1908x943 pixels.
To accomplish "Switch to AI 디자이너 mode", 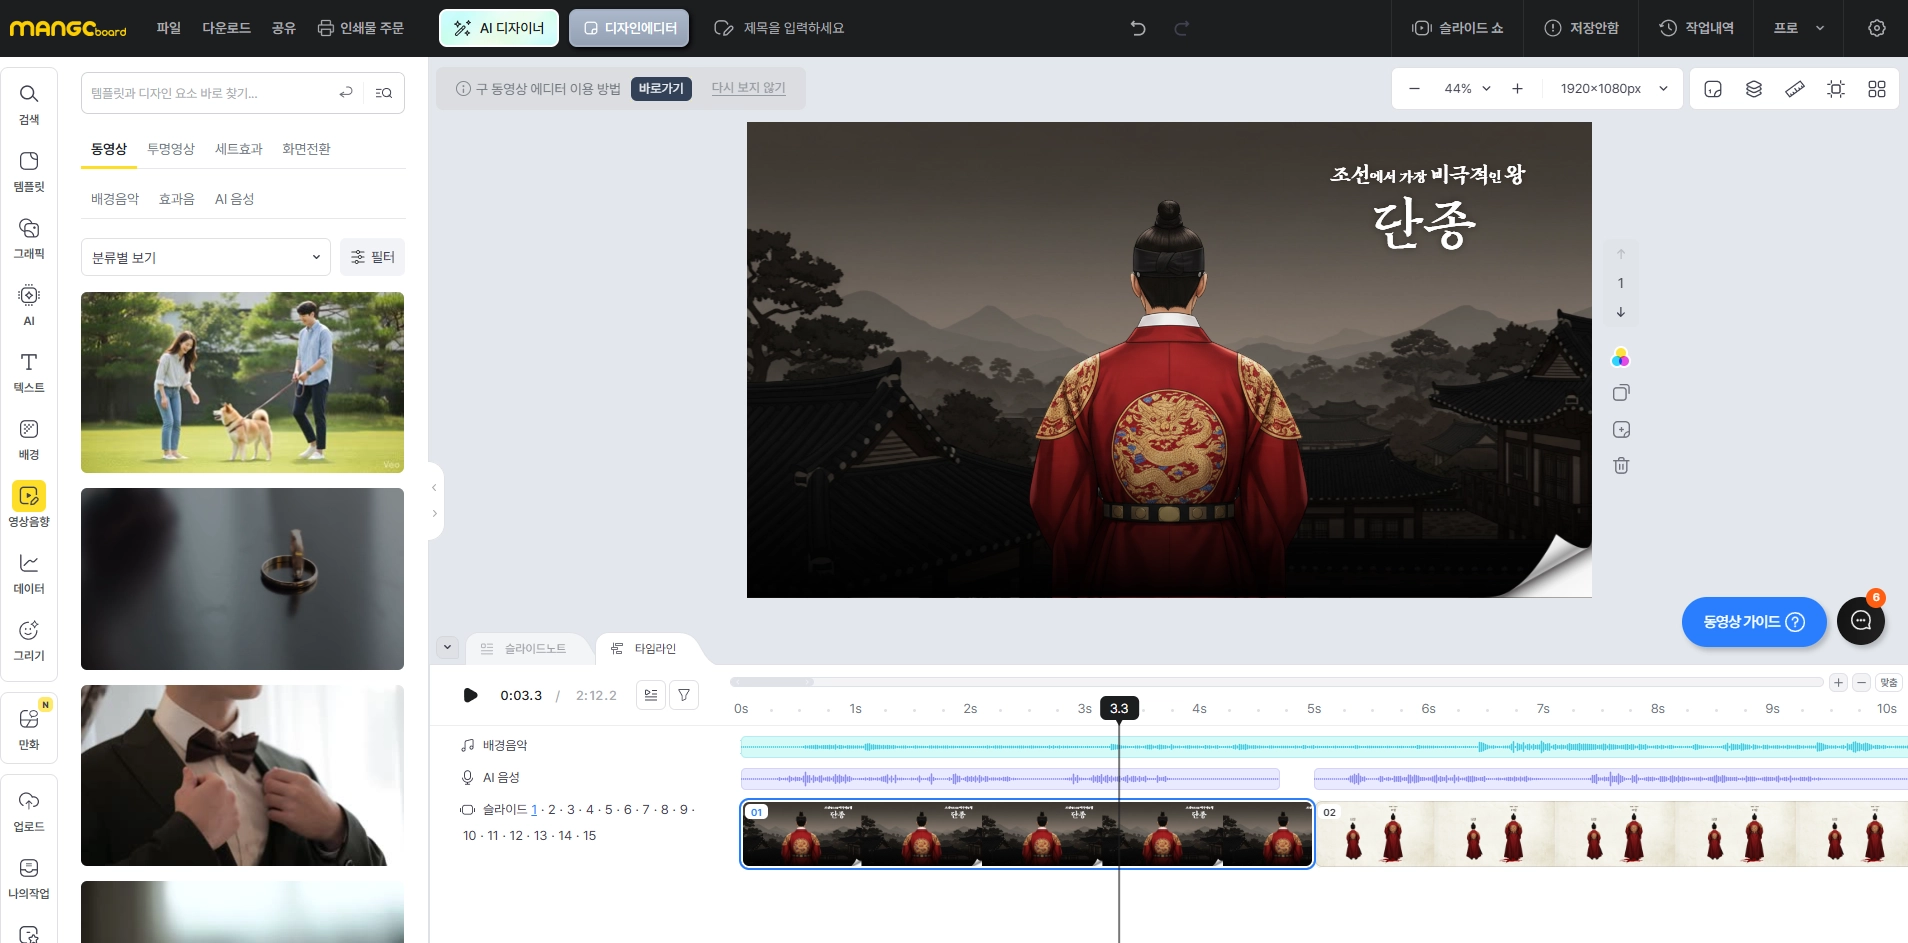I will pos(499,28).
